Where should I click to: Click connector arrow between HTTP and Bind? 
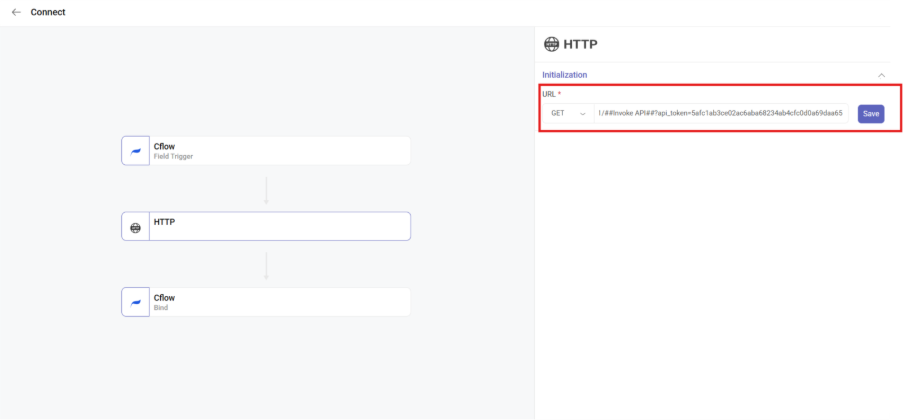click(266, 265)
